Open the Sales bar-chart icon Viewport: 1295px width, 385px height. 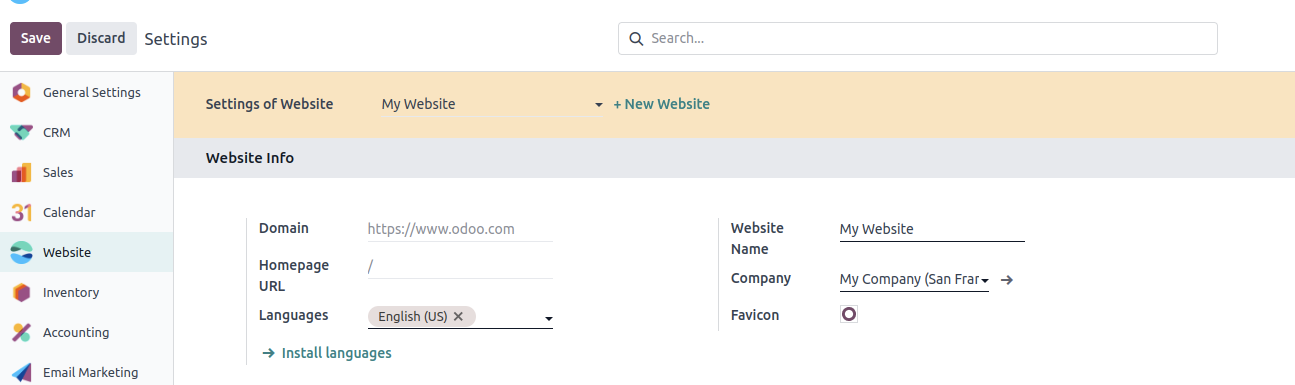click(x=22, y=173)
